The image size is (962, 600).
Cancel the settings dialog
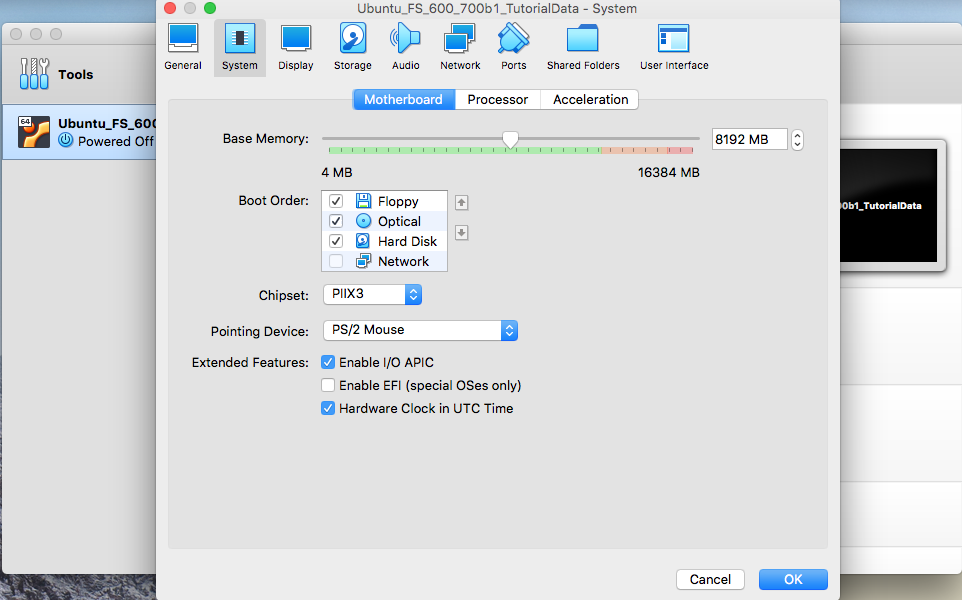click(710, 579)
